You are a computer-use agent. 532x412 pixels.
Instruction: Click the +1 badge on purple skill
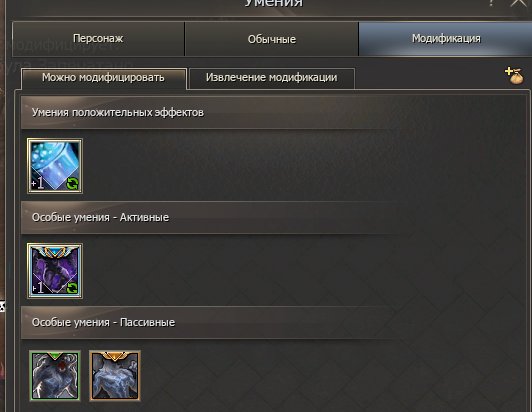tap(38, 288)
